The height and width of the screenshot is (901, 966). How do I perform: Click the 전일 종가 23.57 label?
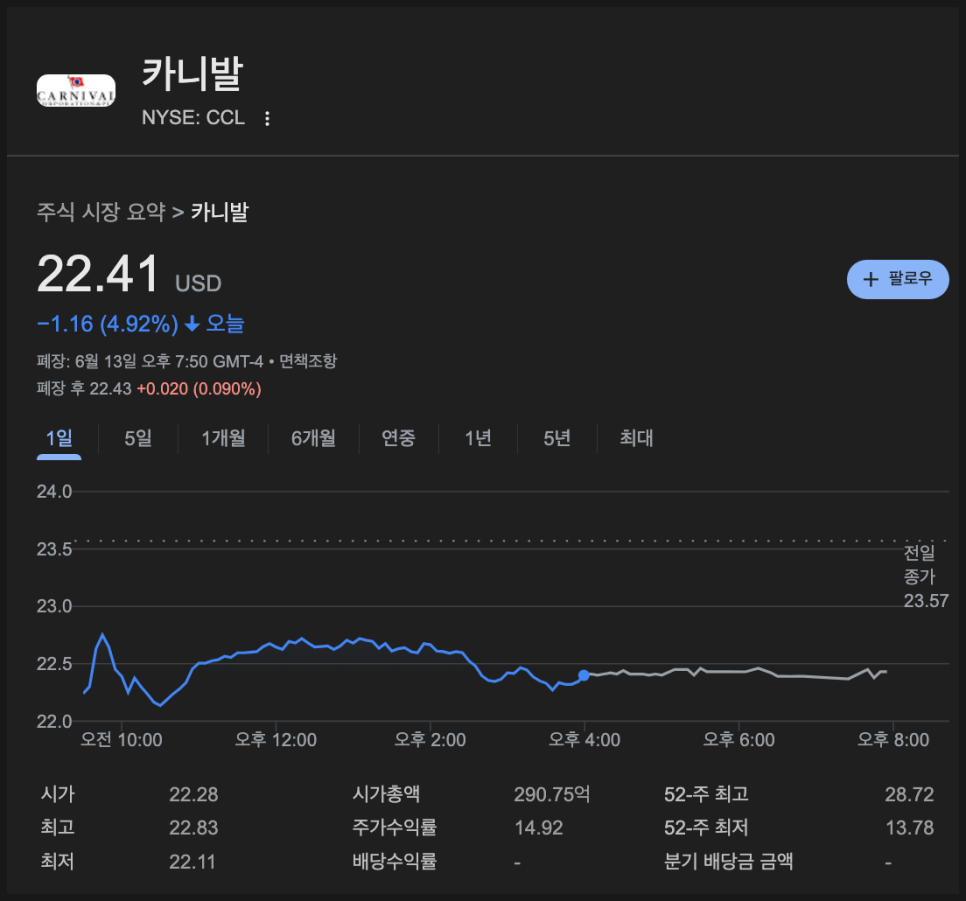click(925, 577)
